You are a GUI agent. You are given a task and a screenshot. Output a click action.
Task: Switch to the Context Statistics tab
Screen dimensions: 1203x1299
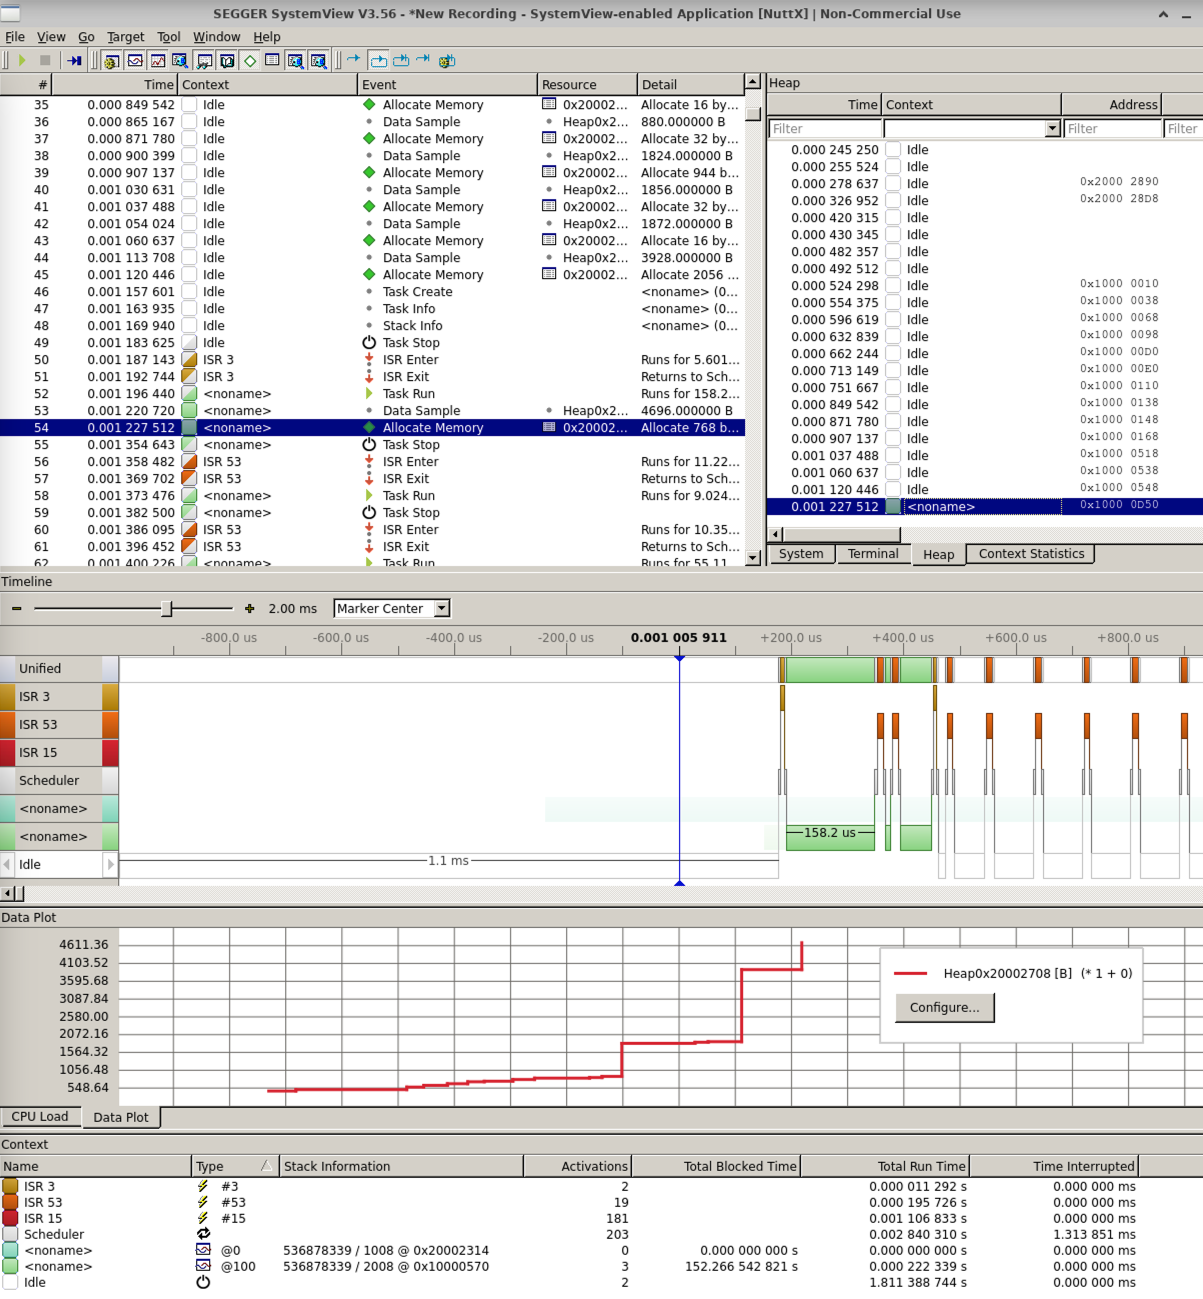pyautogui.click(x=1031, y=554)
